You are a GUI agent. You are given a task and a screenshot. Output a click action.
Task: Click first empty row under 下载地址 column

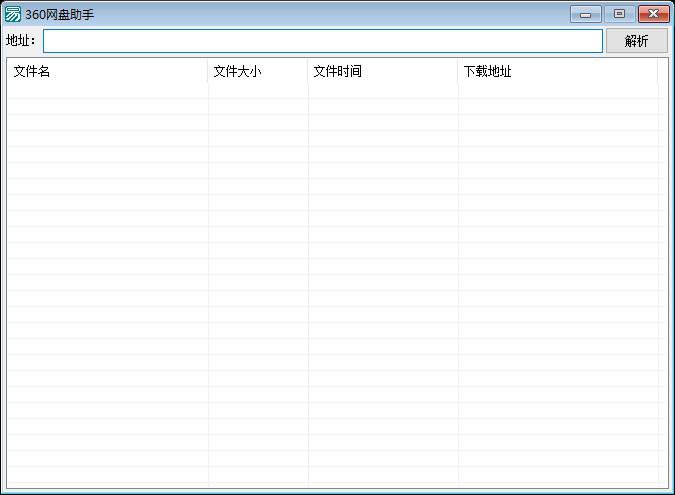pos(557,91)
